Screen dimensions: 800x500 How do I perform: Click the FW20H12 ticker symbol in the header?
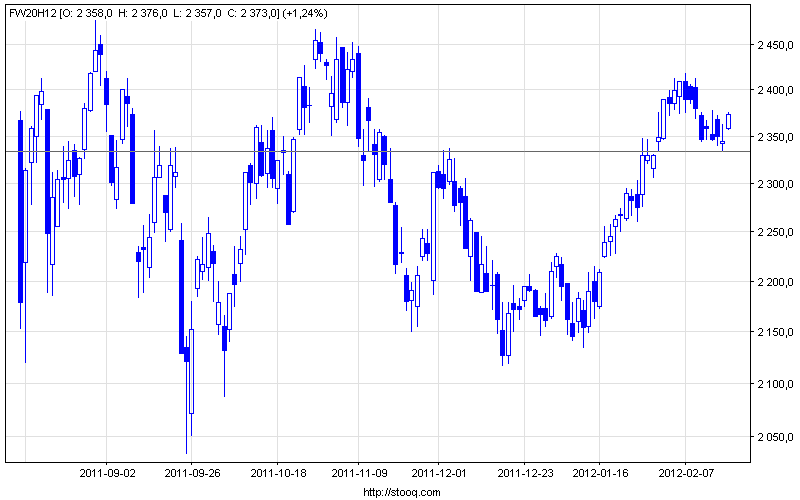pos(33,14)
